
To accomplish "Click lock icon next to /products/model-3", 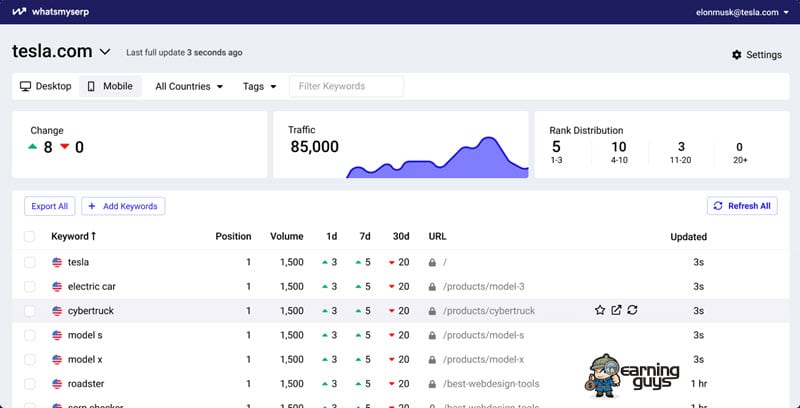I will pyautogui.click(x=432, y=287).
